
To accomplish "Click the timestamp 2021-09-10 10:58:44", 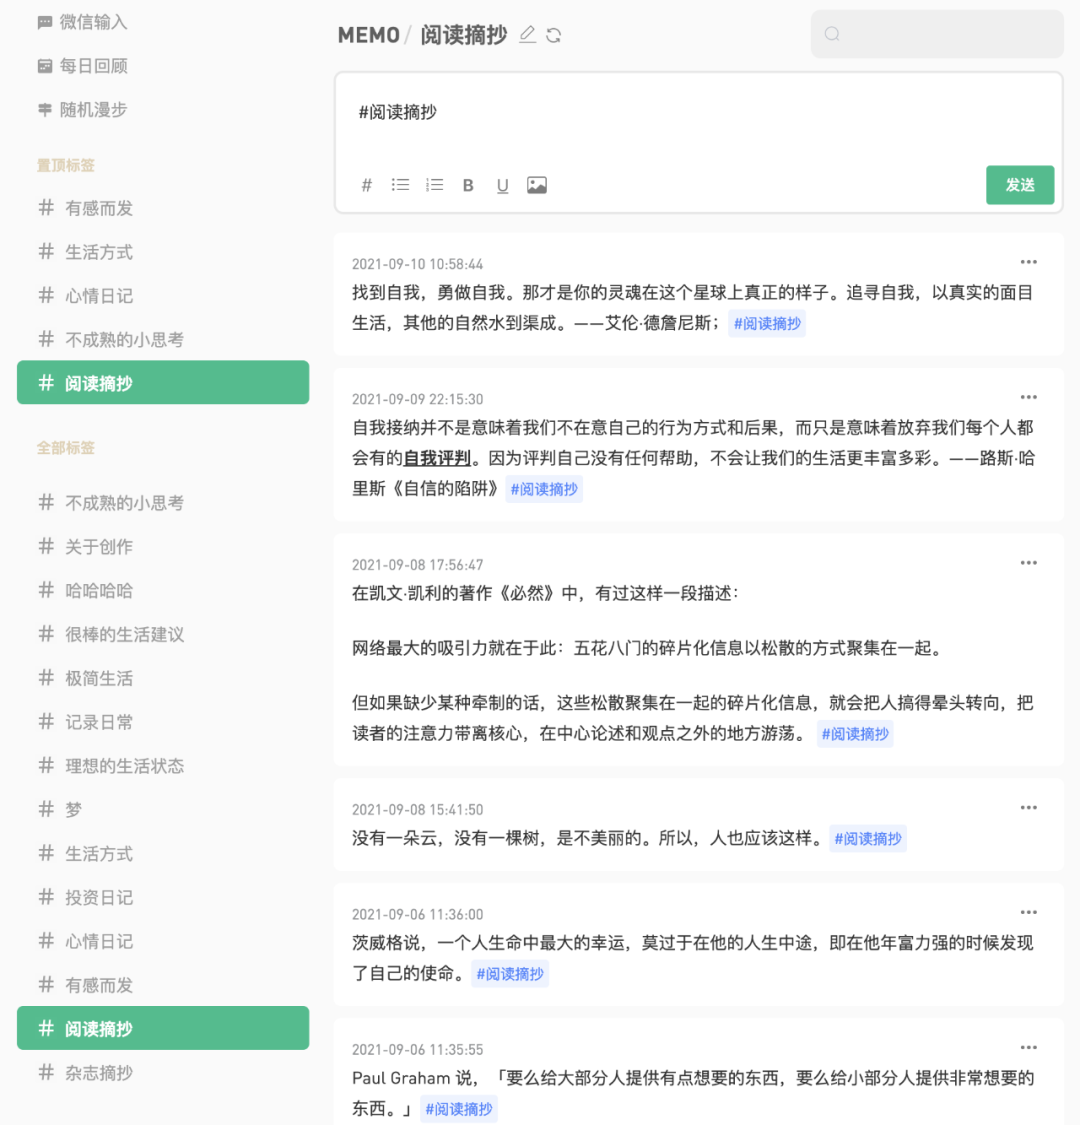I will (x=417, y=264).
